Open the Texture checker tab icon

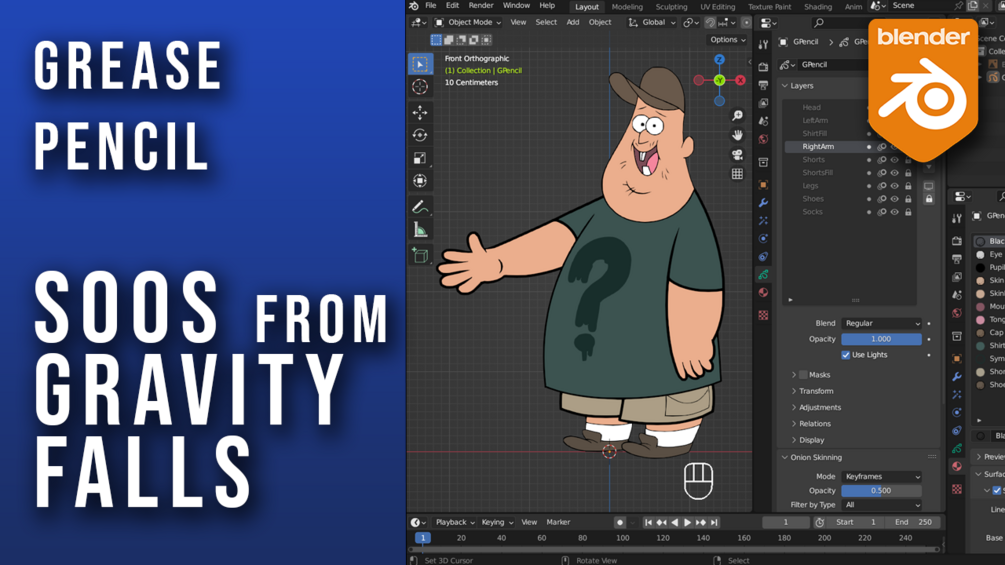click(x=763, y=315)
